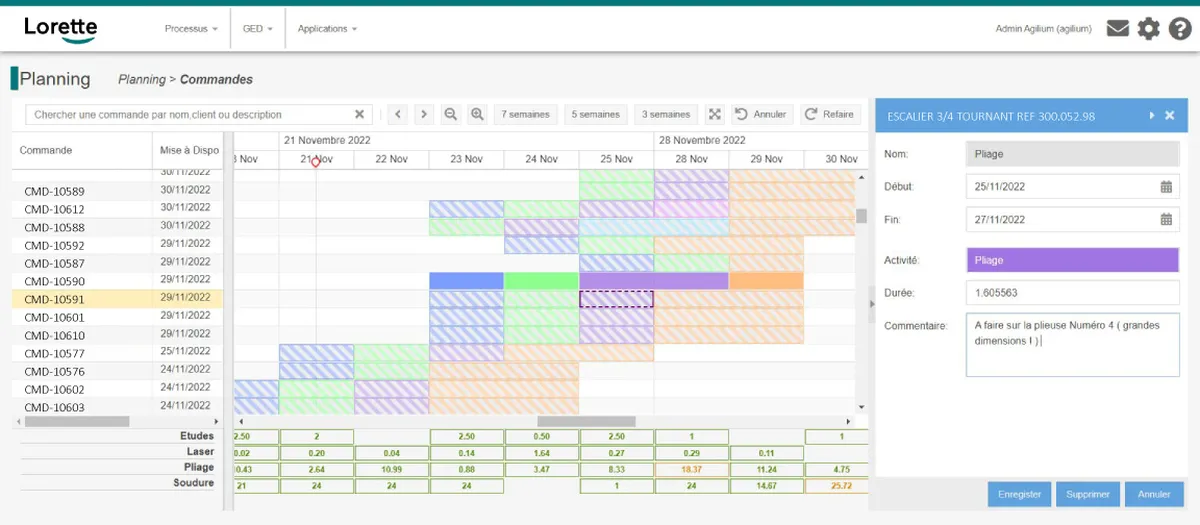The image size is (1200, 525).
Task: Open calendar picker for Fin date
Action: tap(1166, 219)
